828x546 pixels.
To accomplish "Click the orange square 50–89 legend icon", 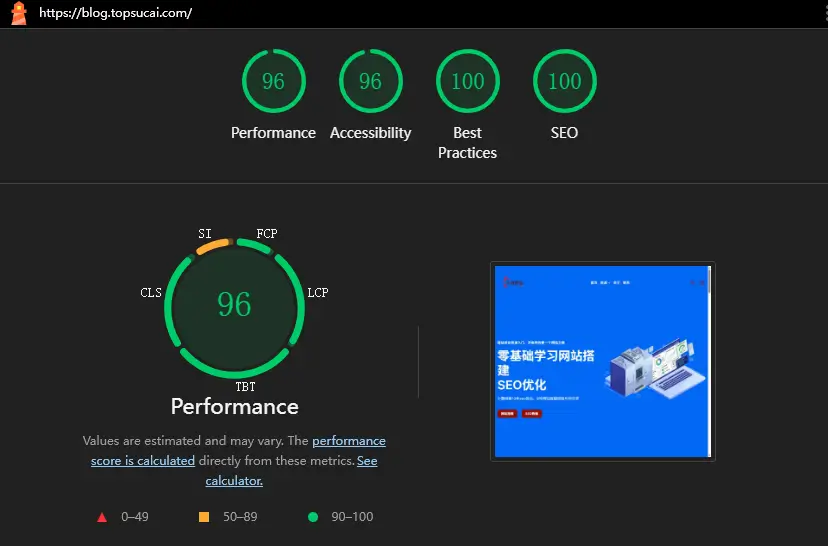I will (x=204, y=517).
